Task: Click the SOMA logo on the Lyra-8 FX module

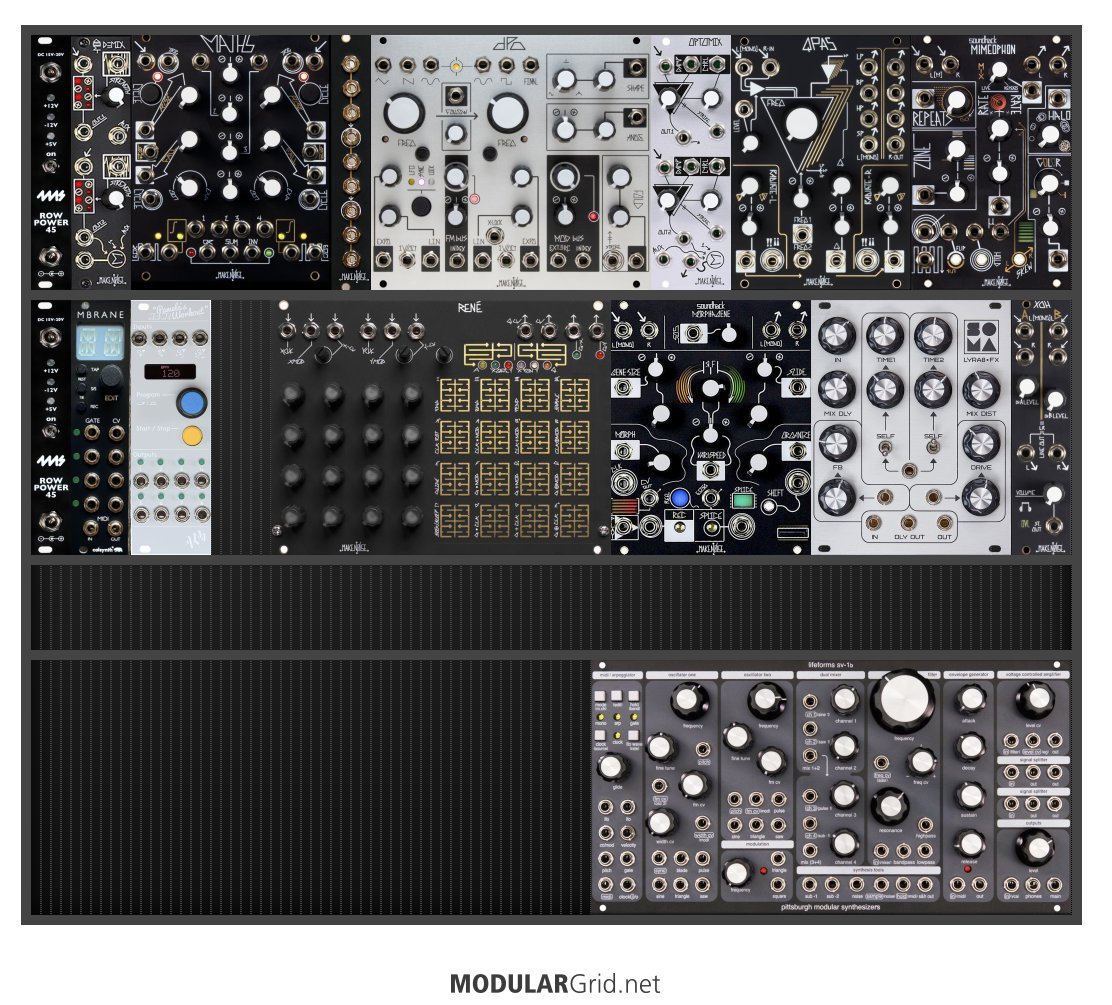Action: 982,338
